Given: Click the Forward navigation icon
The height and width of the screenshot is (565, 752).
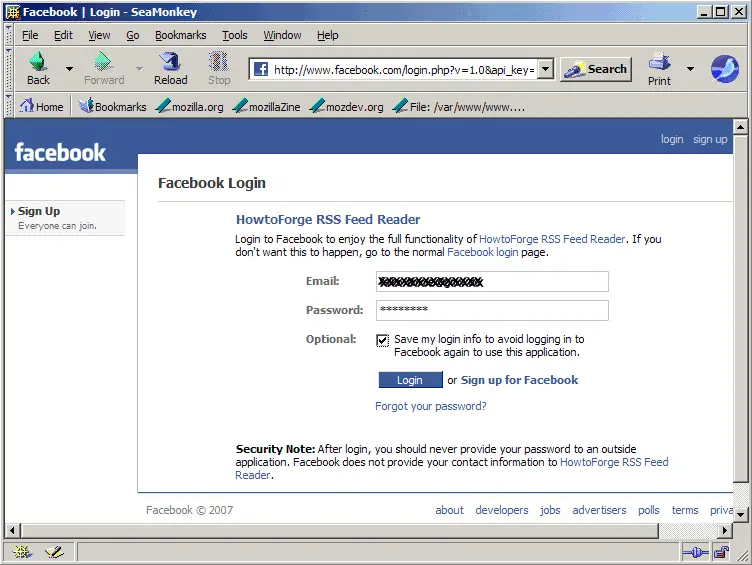Looking at the screenshot, I should click(103, 61).
